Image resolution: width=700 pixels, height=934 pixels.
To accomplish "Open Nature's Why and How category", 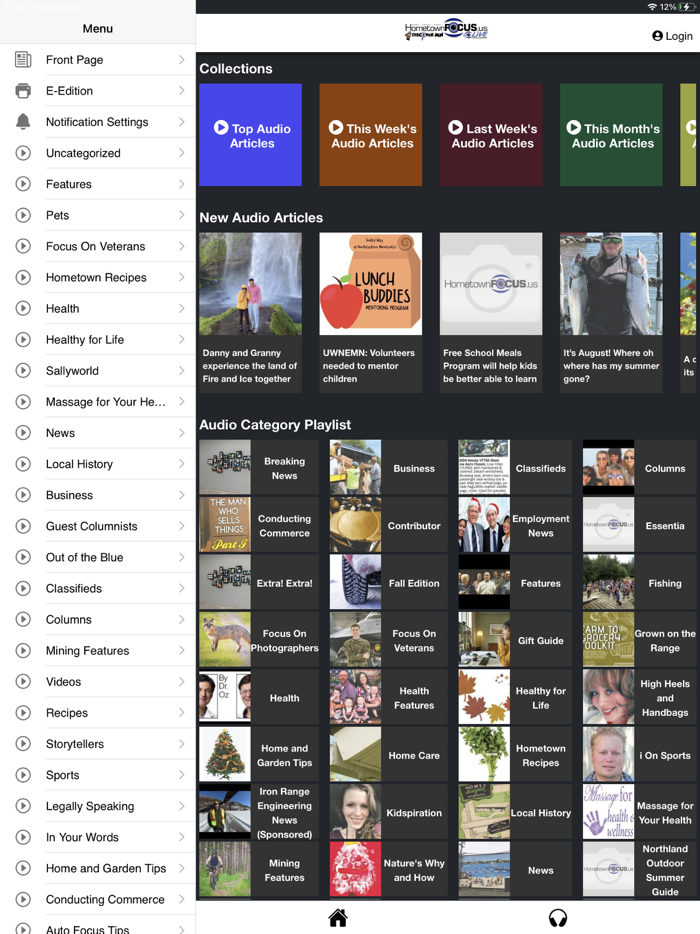I will 388,870.
